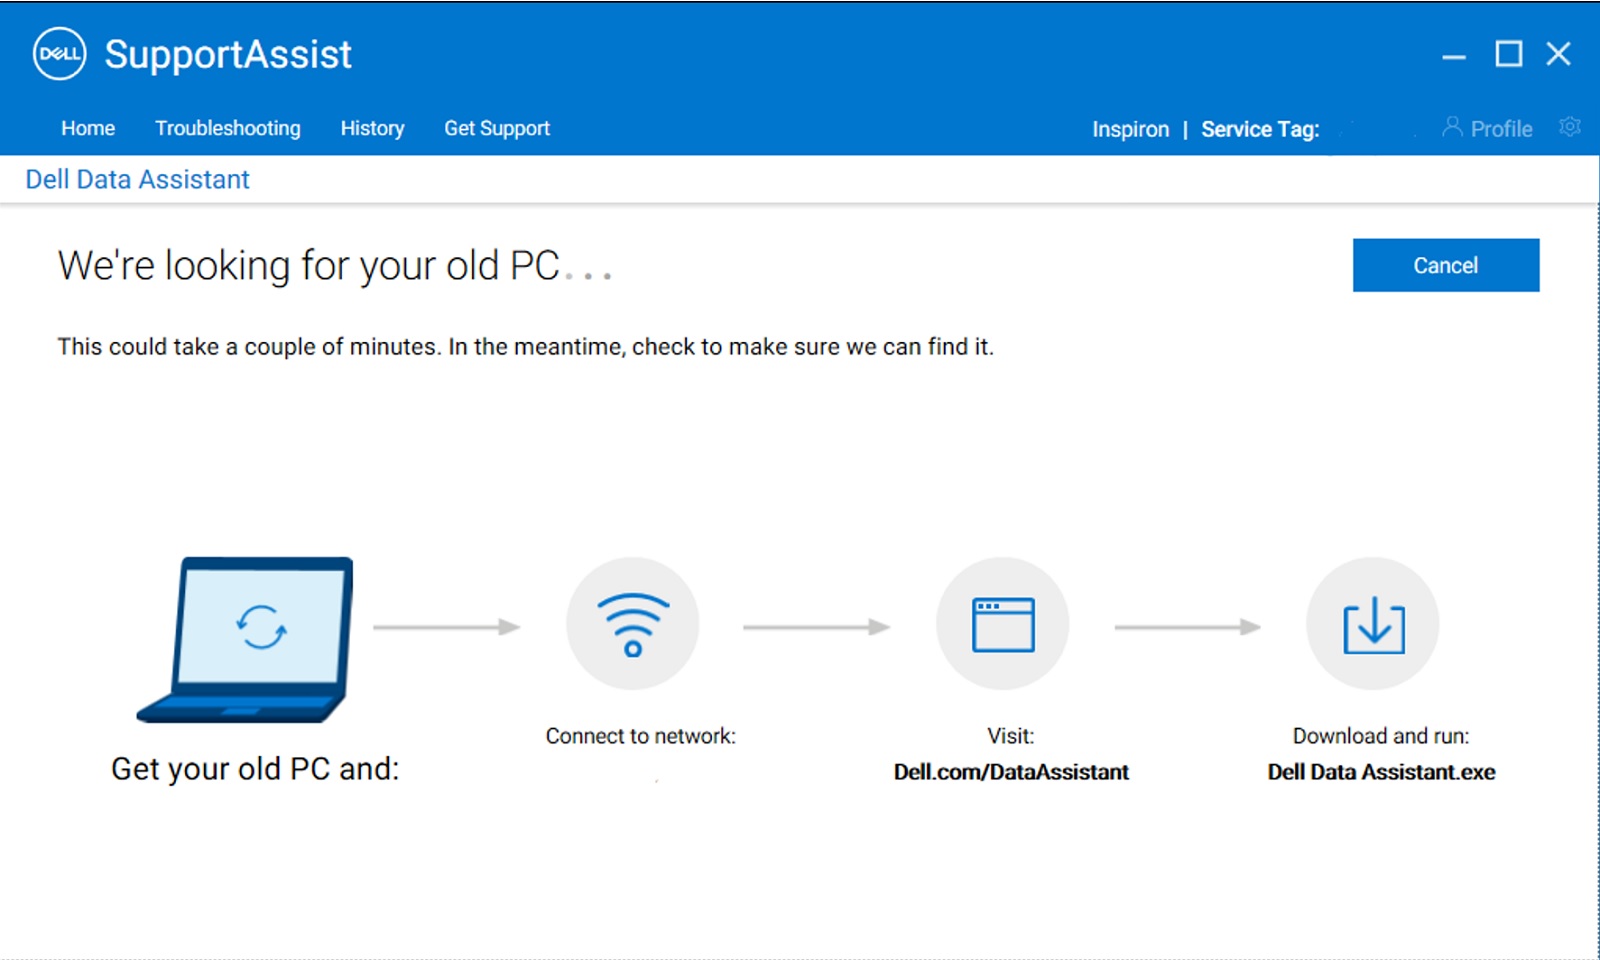Open the Troubleshooting tab
Image resolution: width=1600 pixels, height=960 pixels.
[228, 128]
